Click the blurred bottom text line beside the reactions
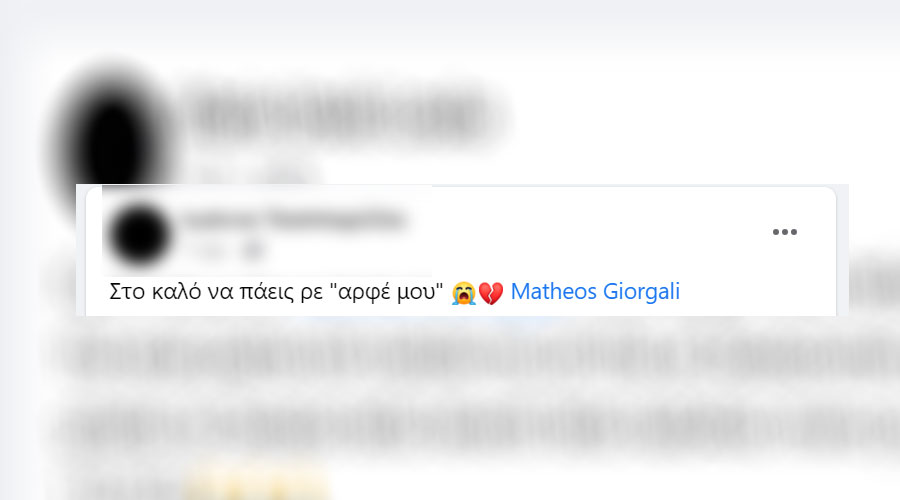900x500 pixels. click(x=121, y=485)
